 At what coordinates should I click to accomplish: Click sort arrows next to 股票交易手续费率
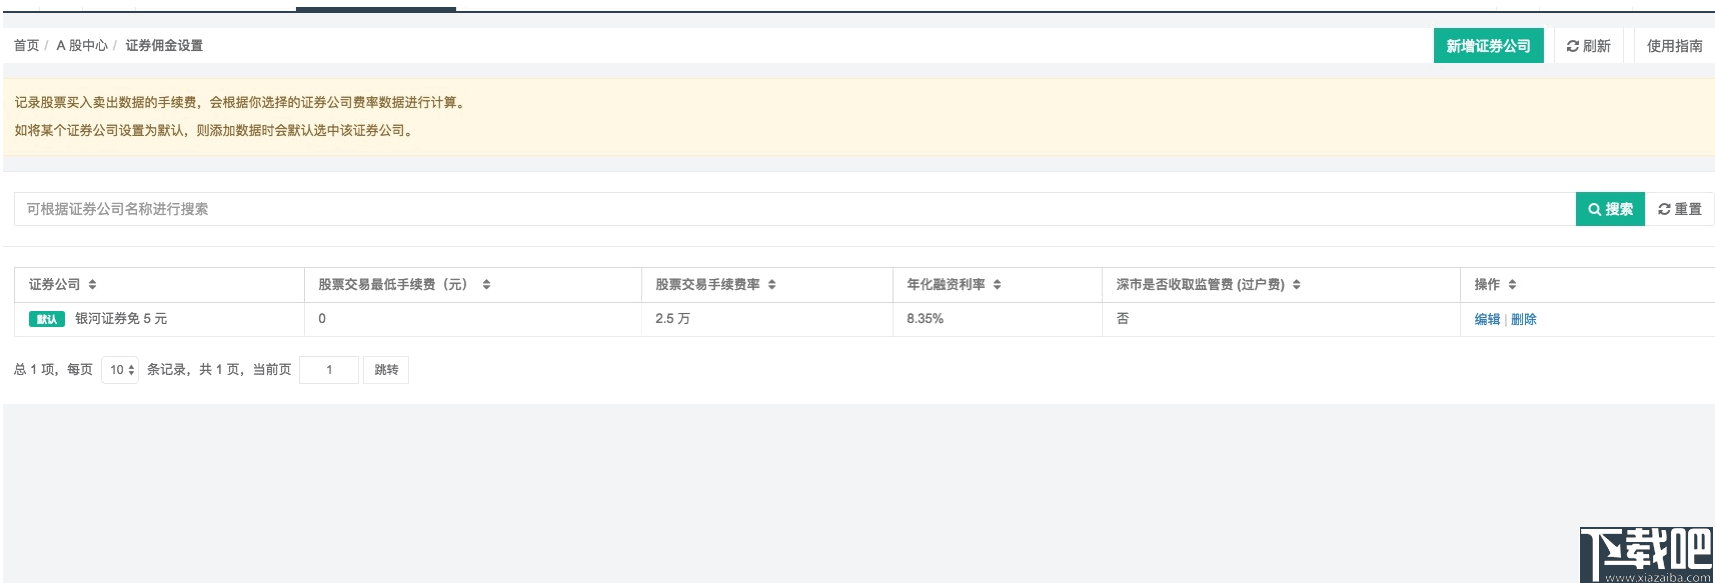[x=772, y=285]
